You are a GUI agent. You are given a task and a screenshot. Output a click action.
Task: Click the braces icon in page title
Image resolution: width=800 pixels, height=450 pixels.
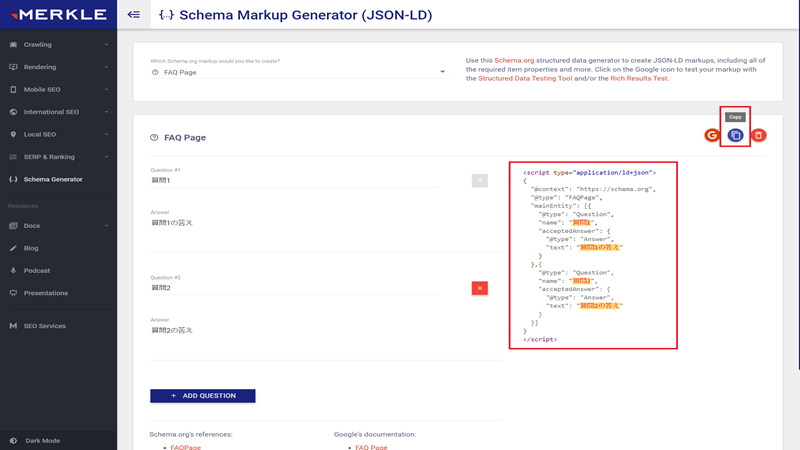(x=166, y=14)
